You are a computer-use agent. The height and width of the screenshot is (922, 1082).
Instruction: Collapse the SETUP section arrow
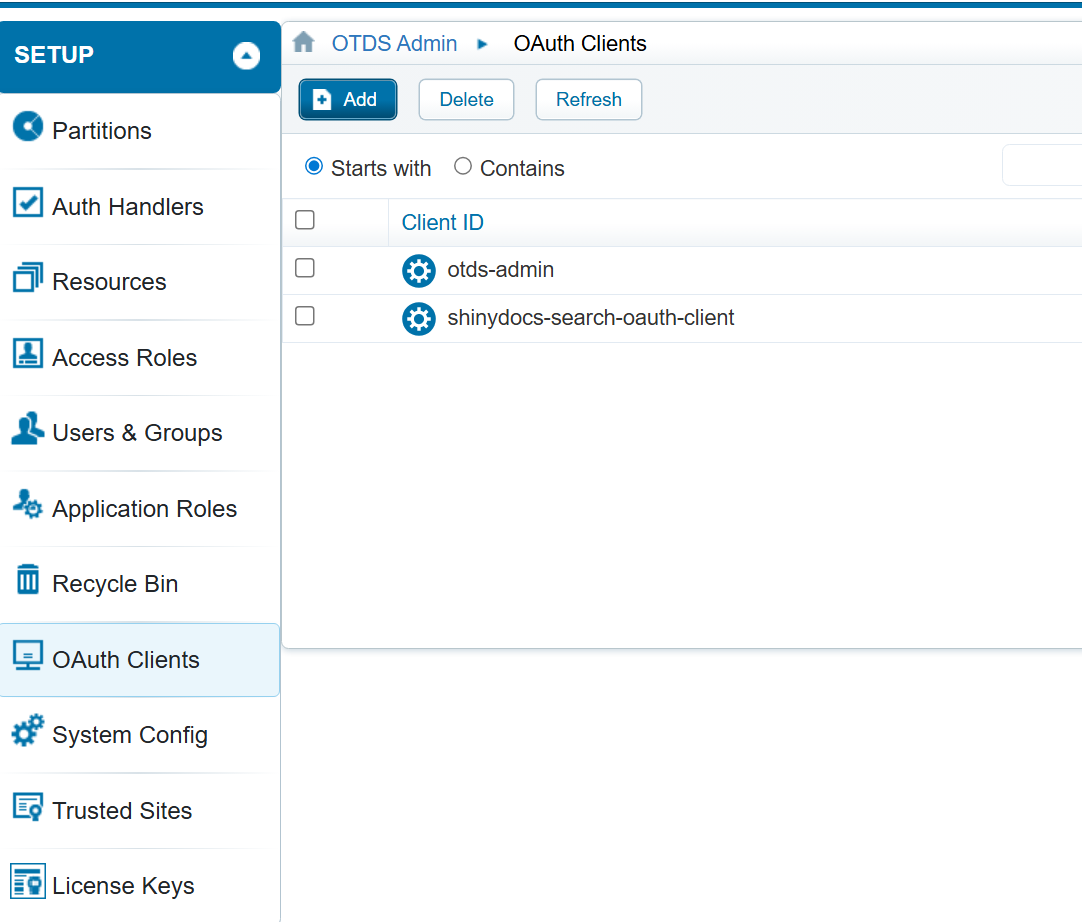(246, 56)
